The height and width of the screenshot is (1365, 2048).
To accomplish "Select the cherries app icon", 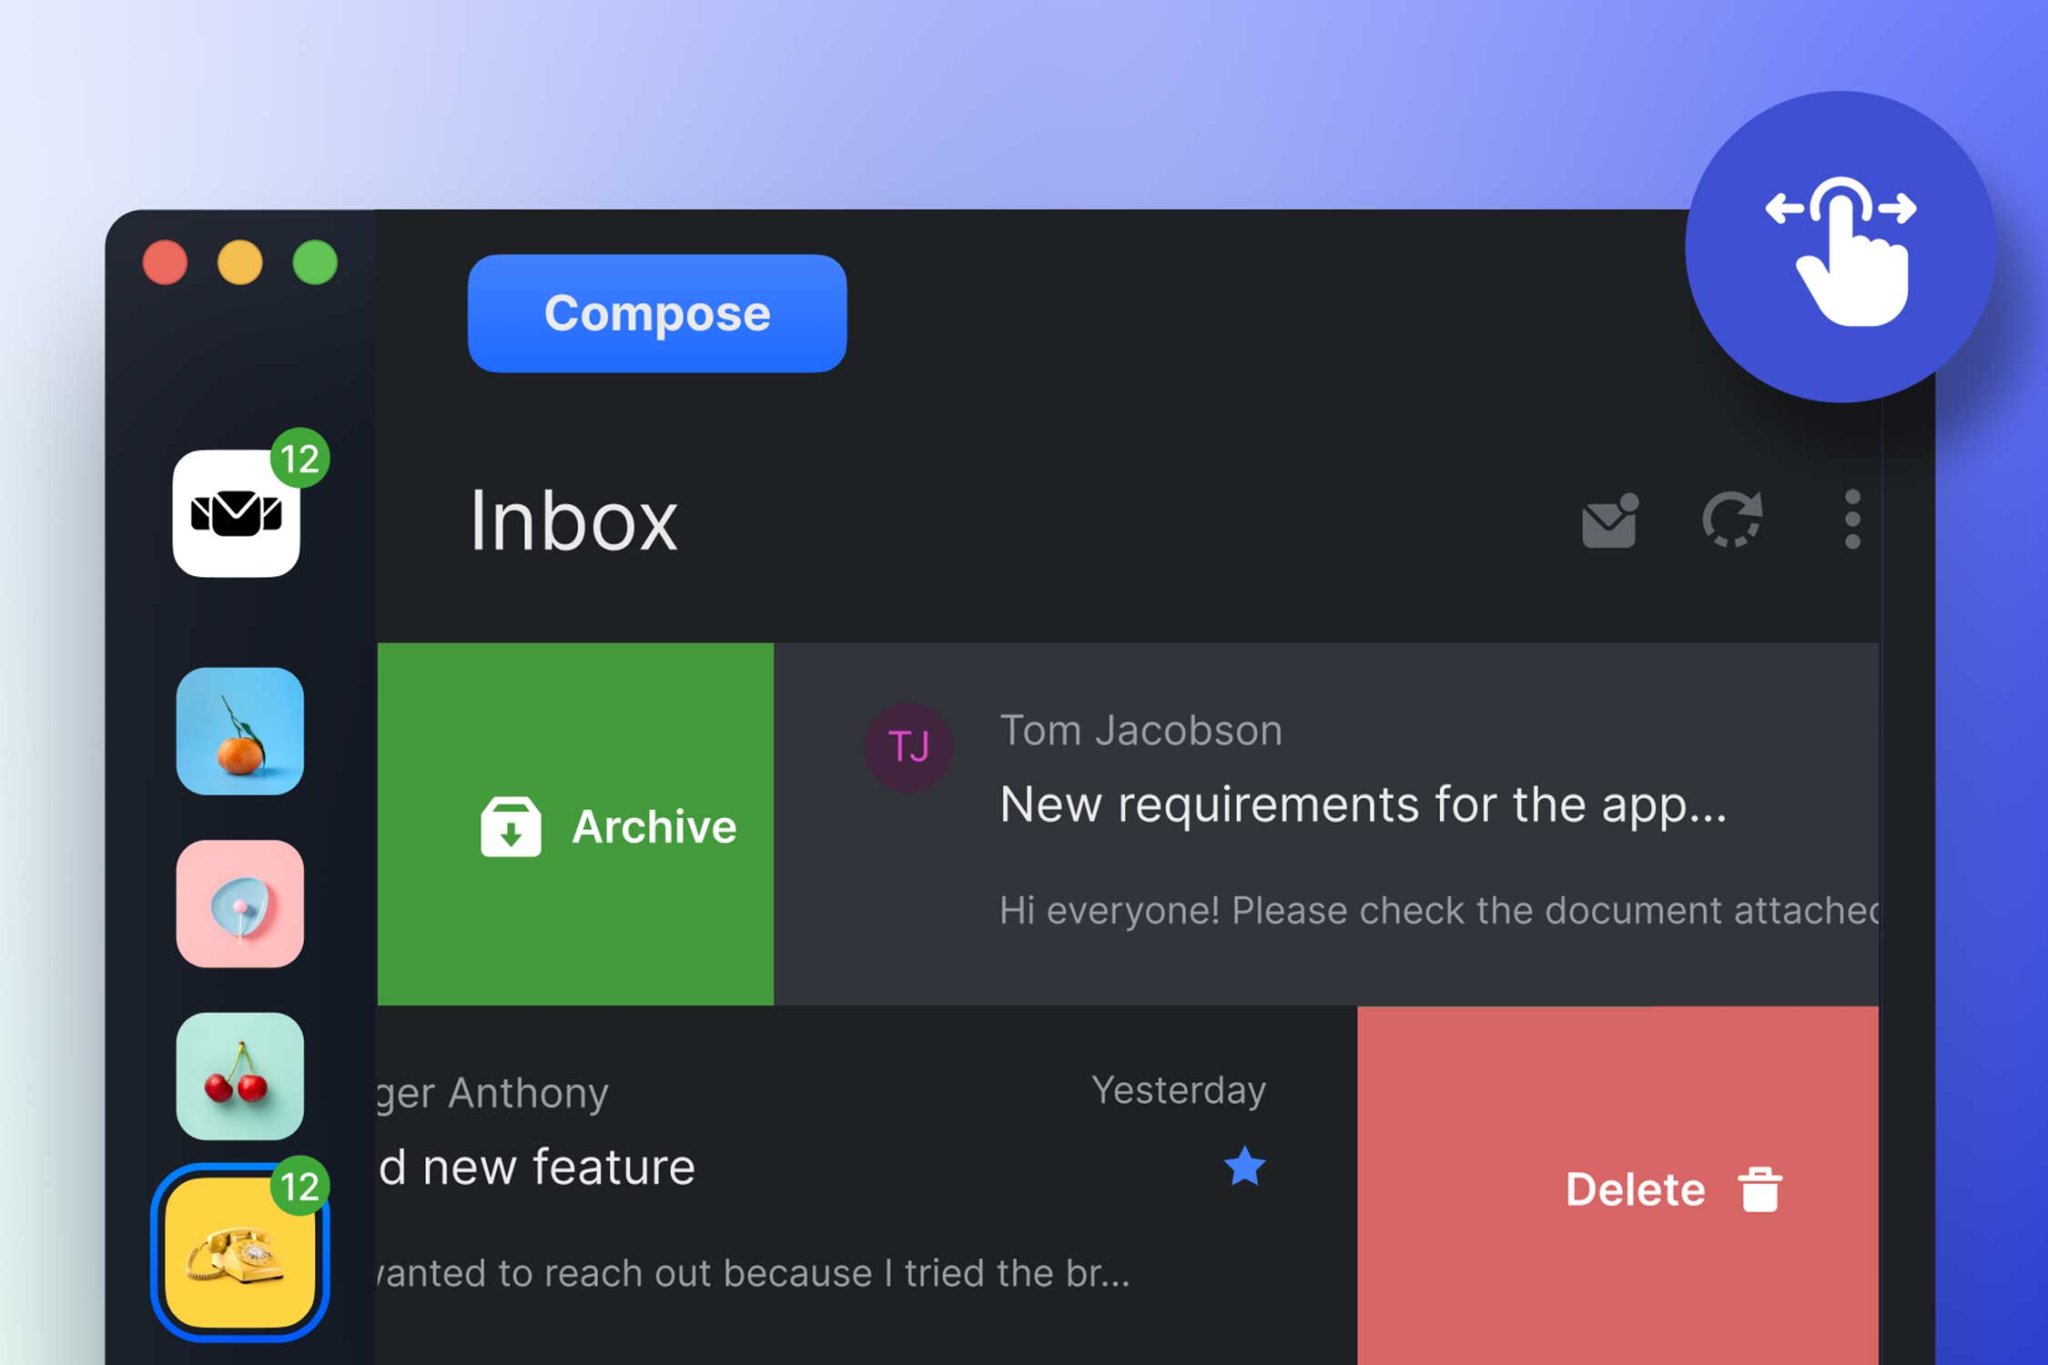I will [239, 1075].
